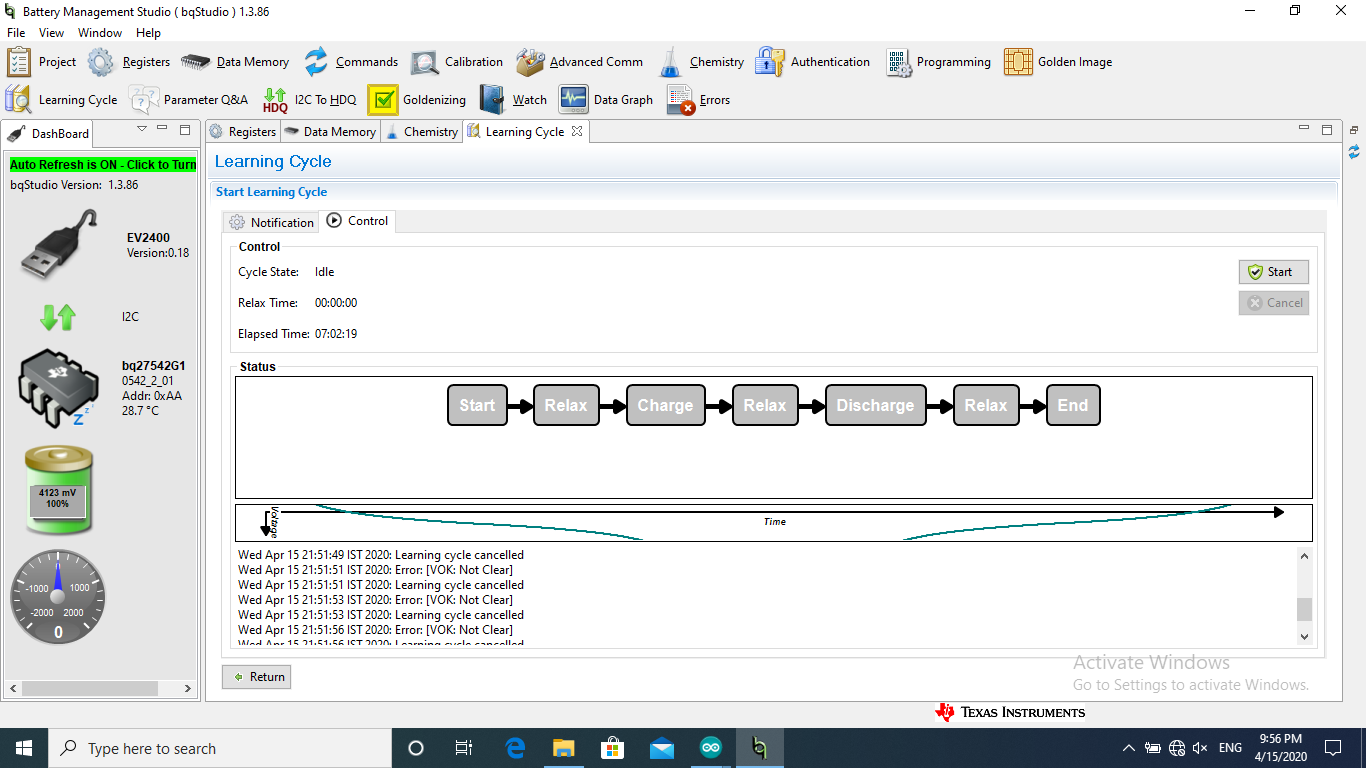This screenshot has height=768, width=1366.
Task: Open the File menu
Action: [x=16, y=33]
